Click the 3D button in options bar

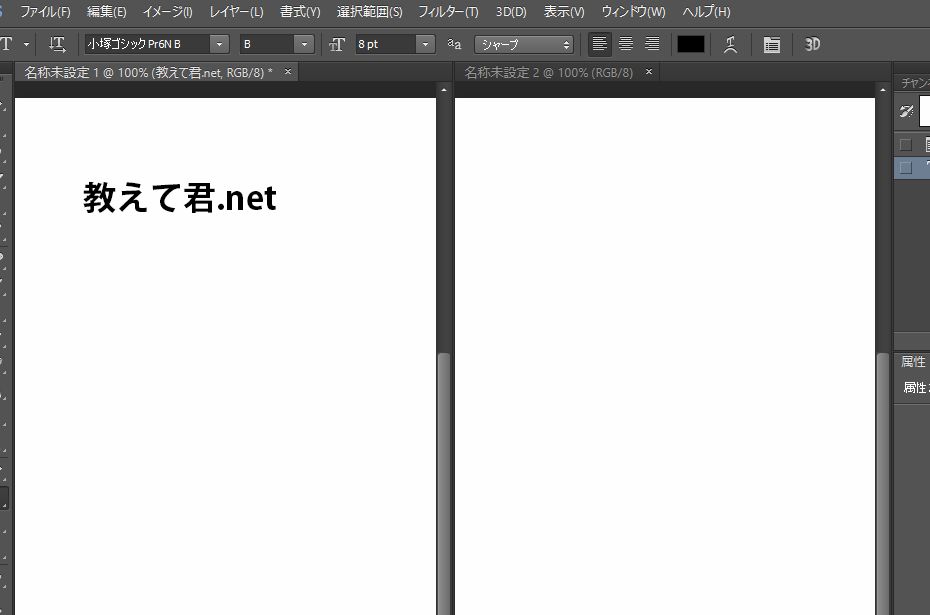(812, 44)
